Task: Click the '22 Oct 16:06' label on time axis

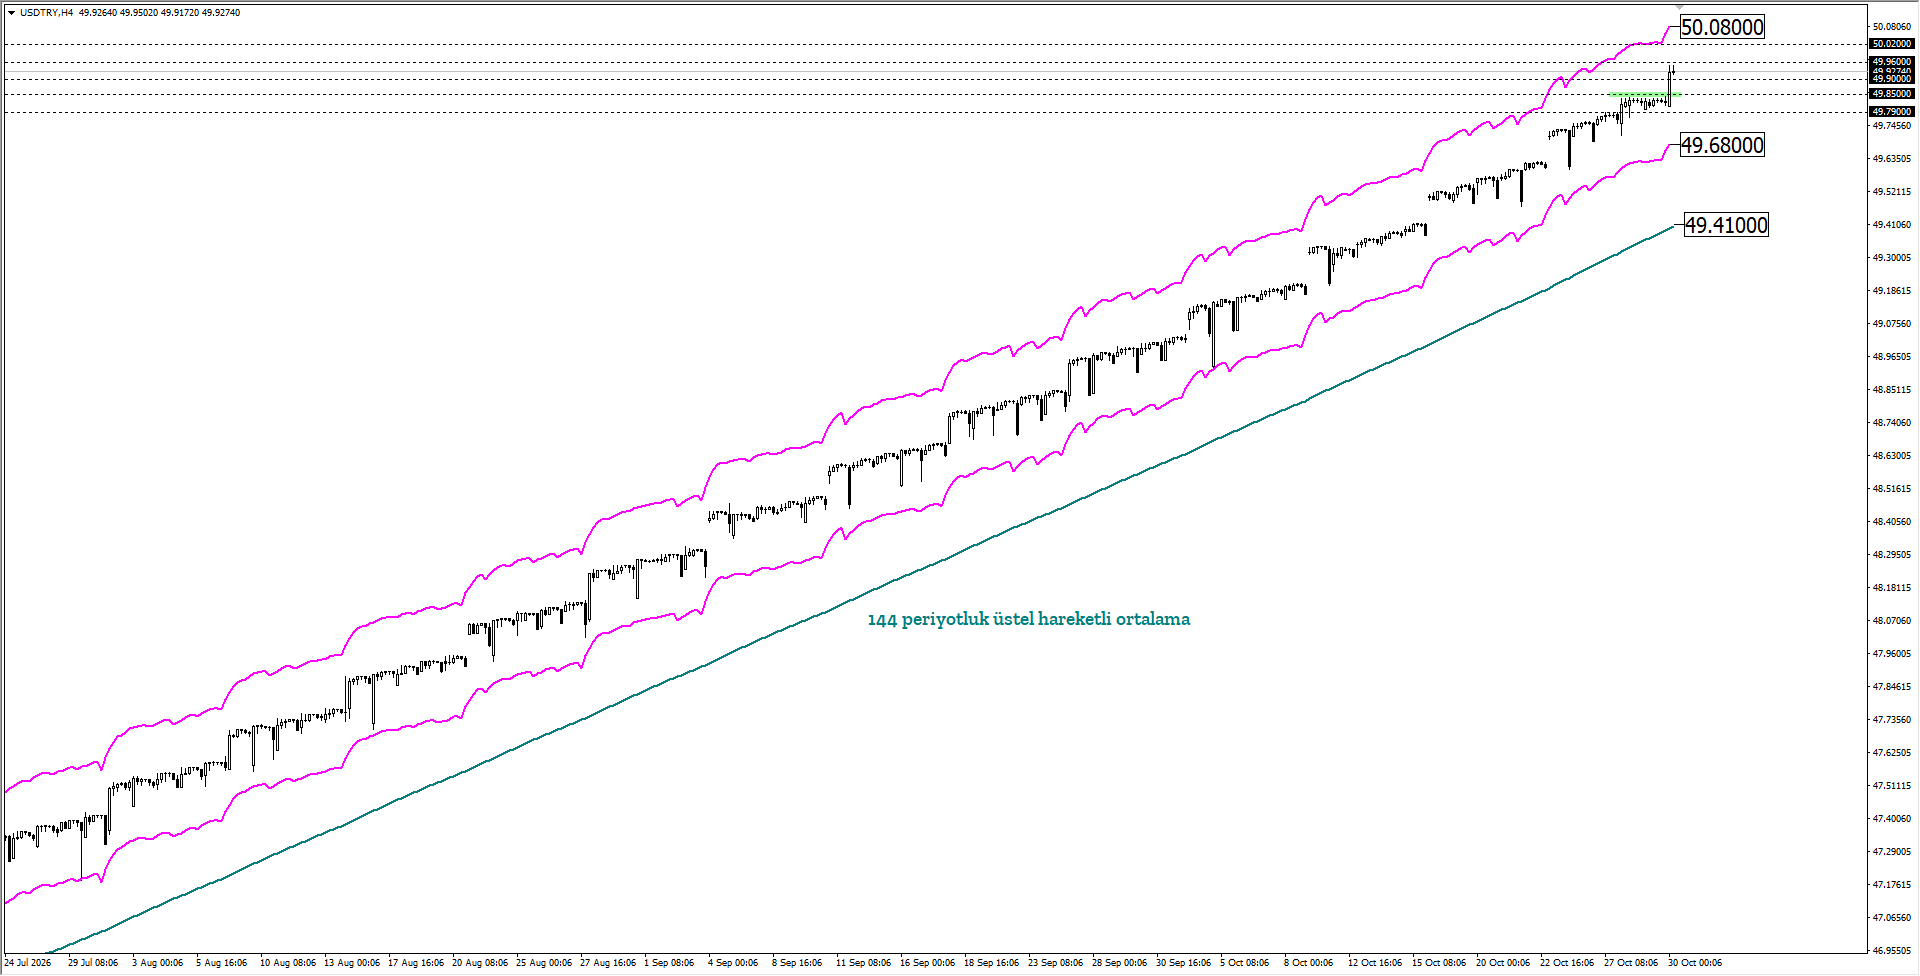Action: pos(1567,963)
